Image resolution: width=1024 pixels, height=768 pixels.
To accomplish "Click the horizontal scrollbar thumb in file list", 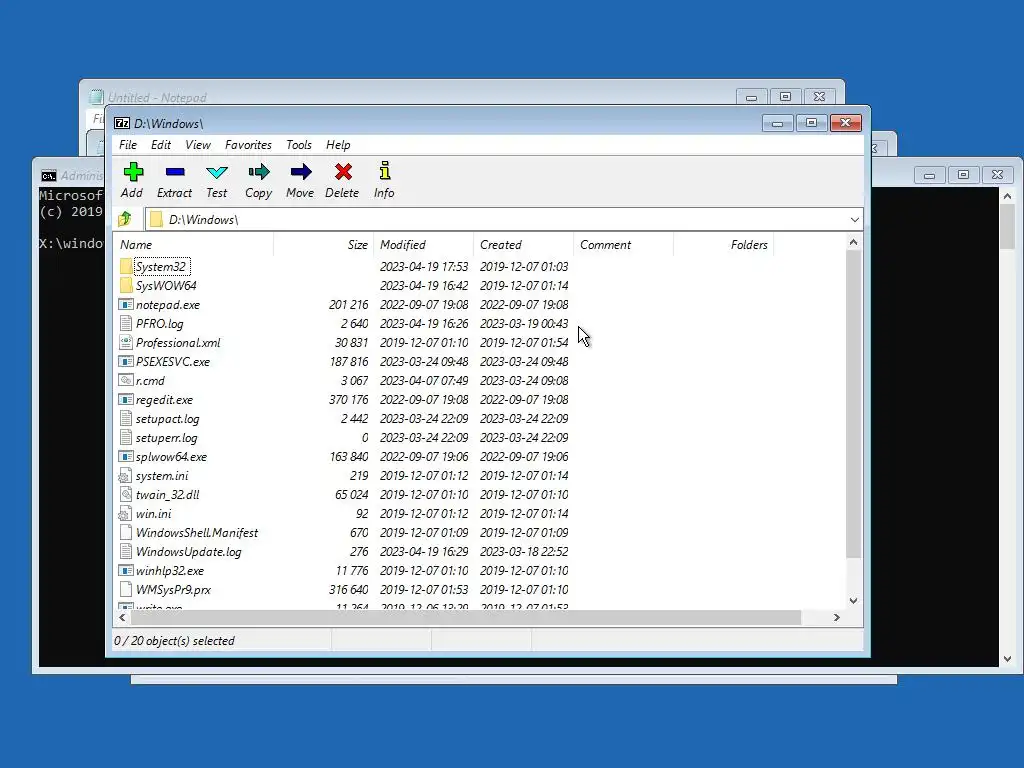I will coord(466,617).
